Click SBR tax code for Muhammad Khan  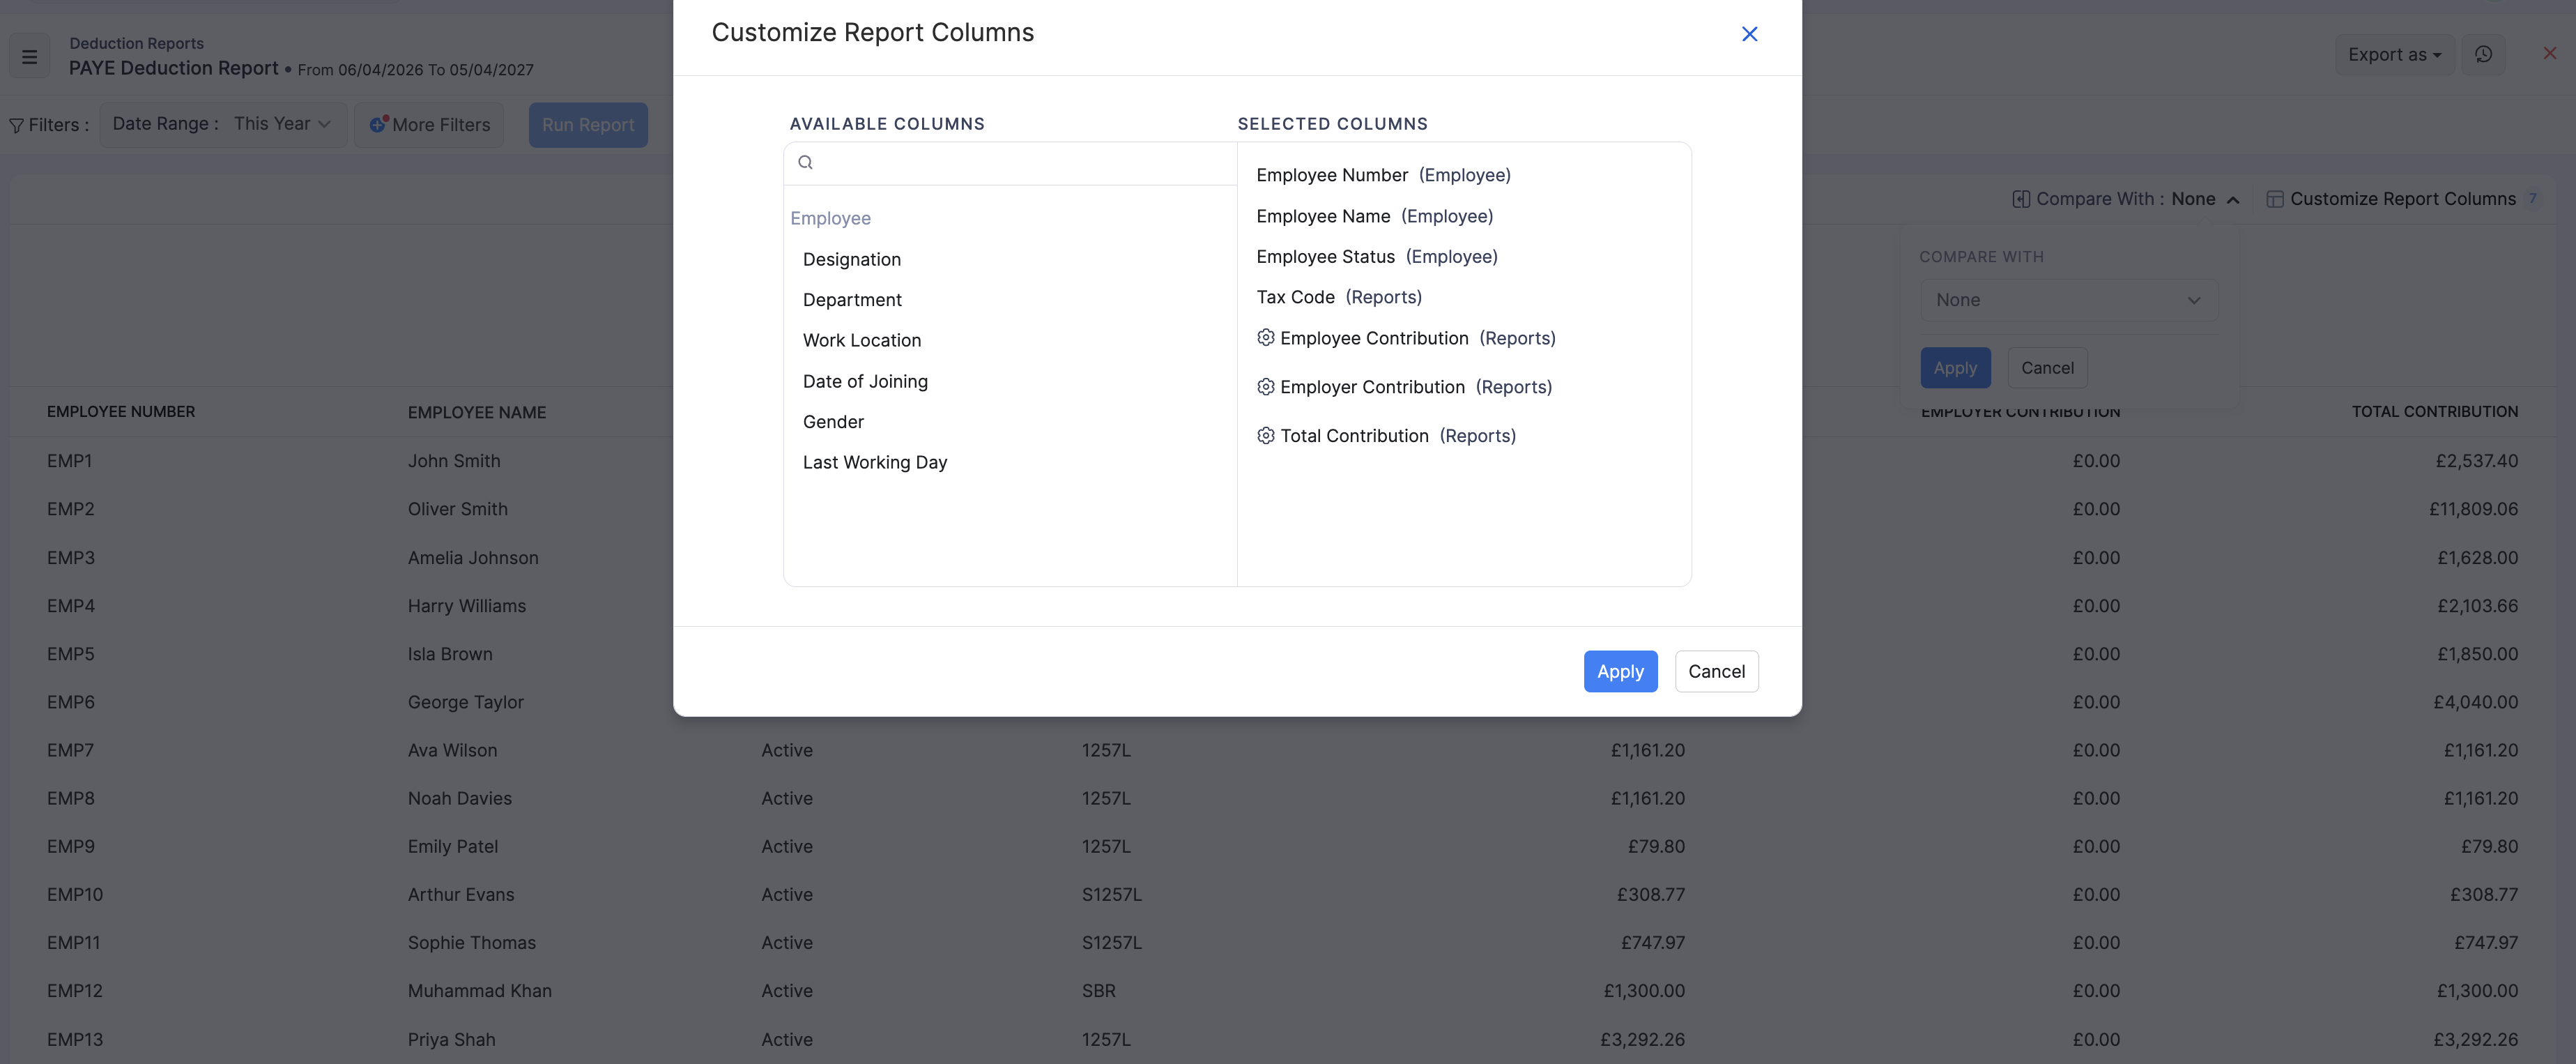pyautogui.click(x=1098, y=991)
